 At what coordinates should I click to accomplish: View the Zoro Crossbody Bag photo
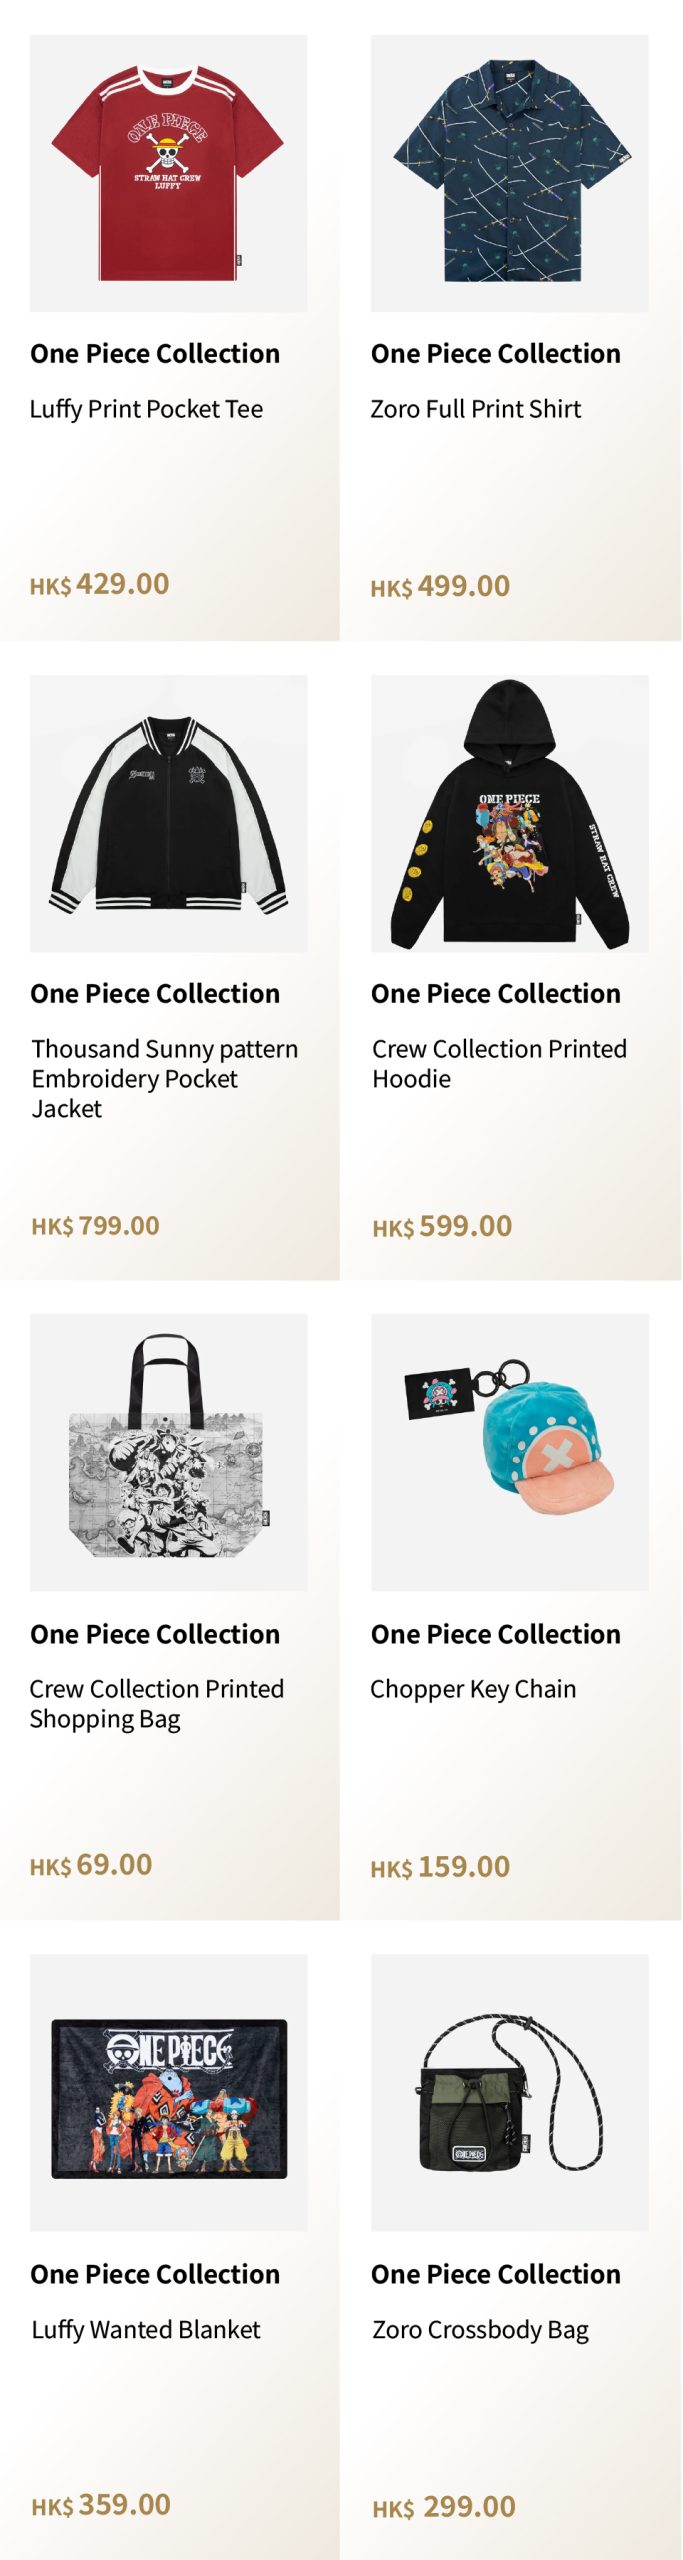click(x=509, y=2092)
